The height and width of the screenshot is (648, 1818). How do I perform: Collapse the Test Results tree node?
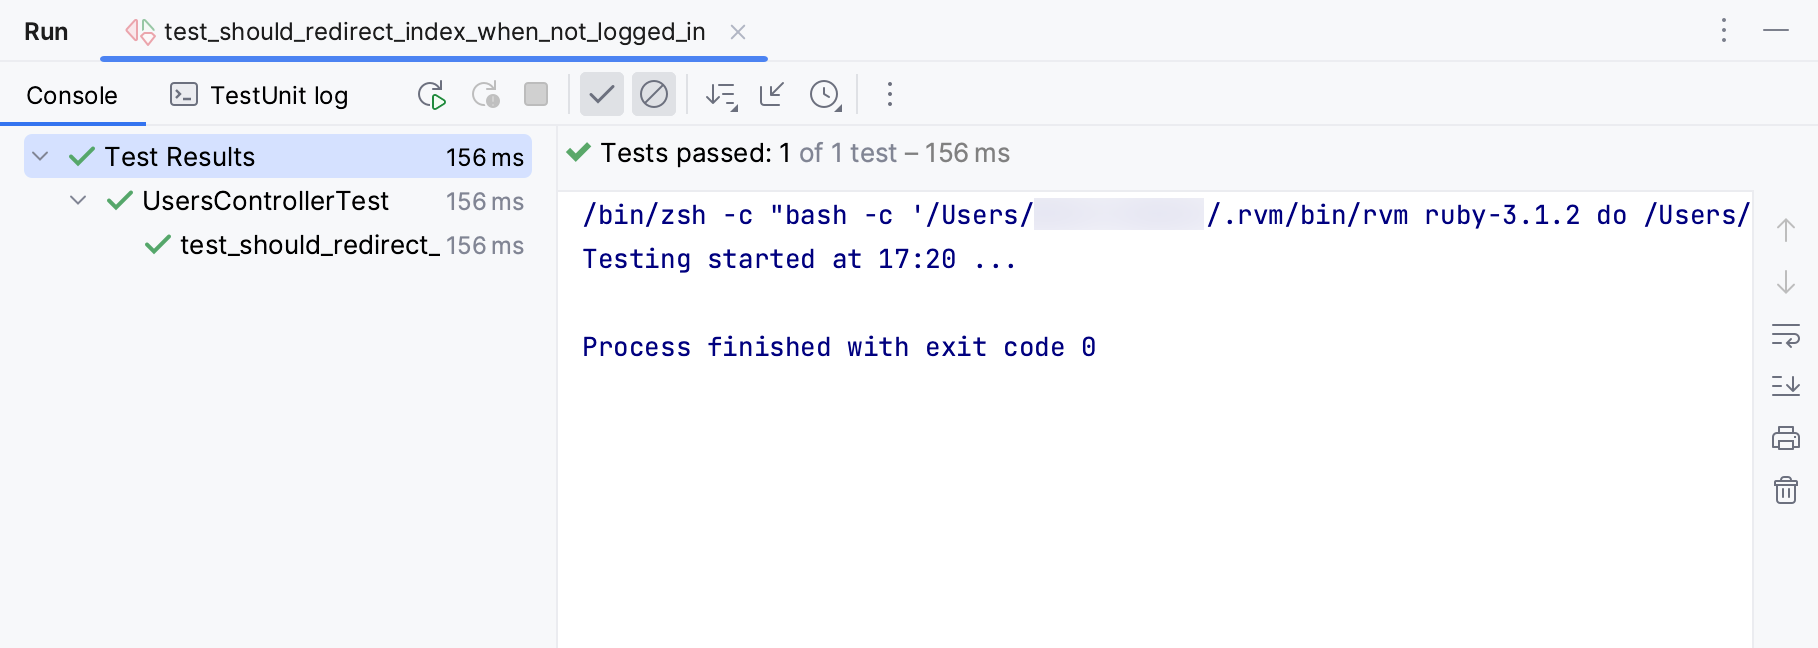(39, 156)
